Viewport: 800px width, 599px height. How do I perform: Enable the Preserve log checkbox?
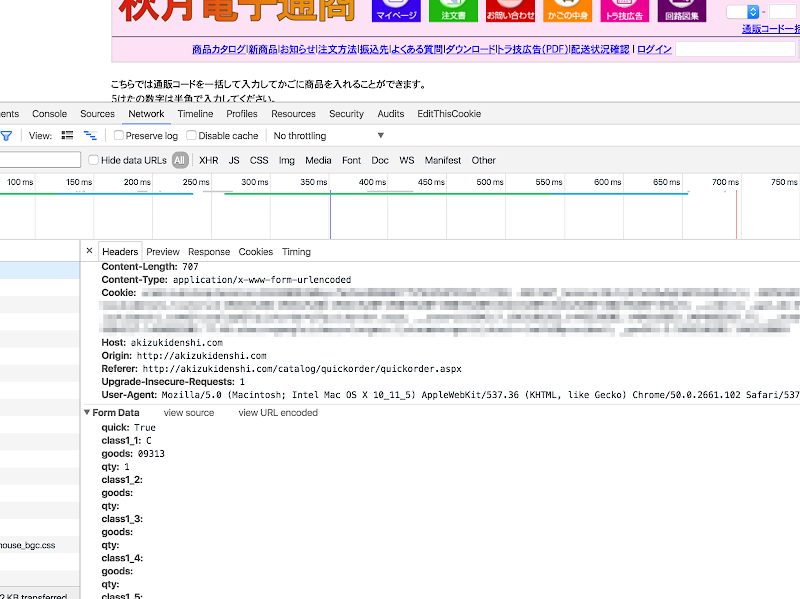(x=119, y=135)
